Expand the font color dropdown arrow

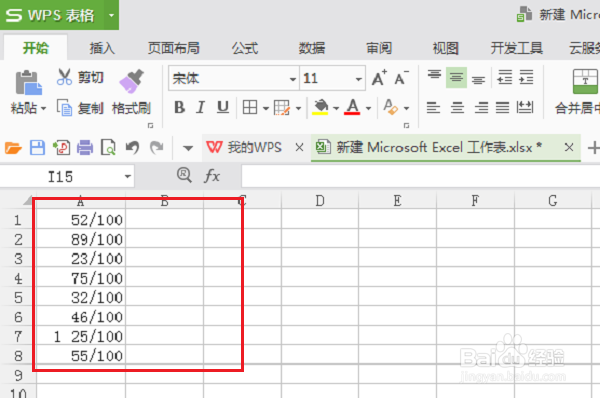[368, 109]
